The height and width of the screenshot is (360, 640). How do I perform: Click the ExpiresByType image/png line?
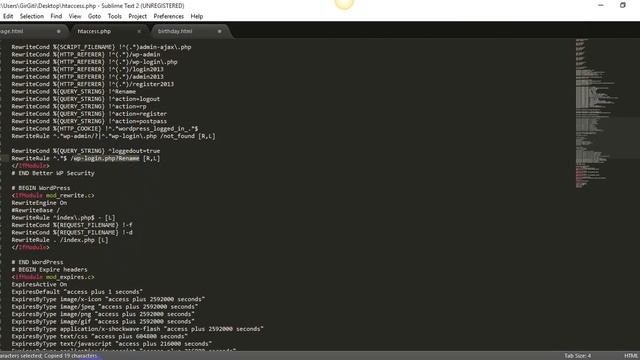[x=103, y=314]
